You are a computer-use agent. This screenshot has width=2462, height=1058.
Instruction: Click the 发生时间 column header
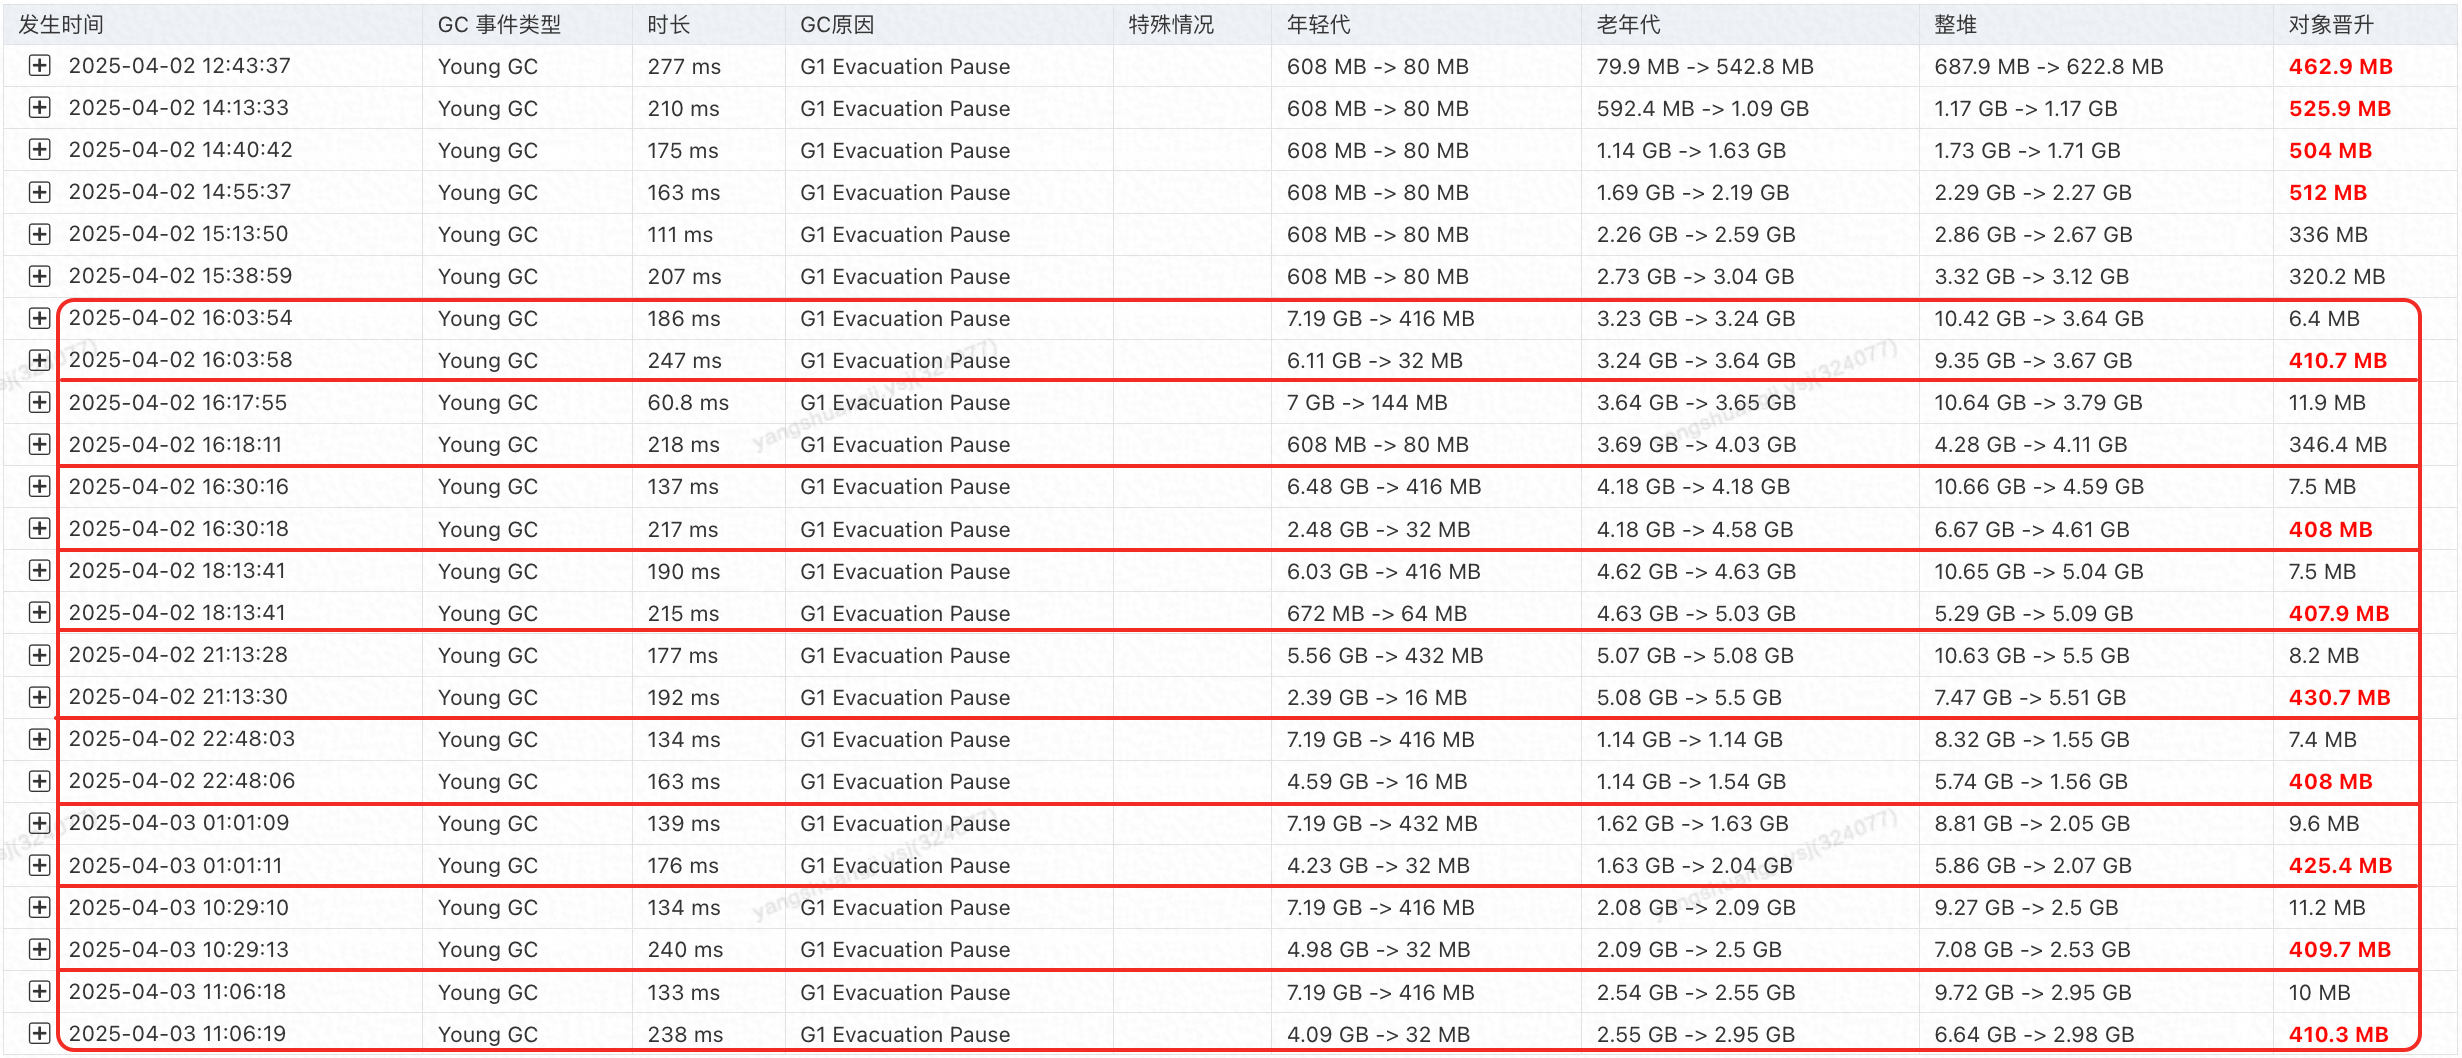tap(61, 24)
